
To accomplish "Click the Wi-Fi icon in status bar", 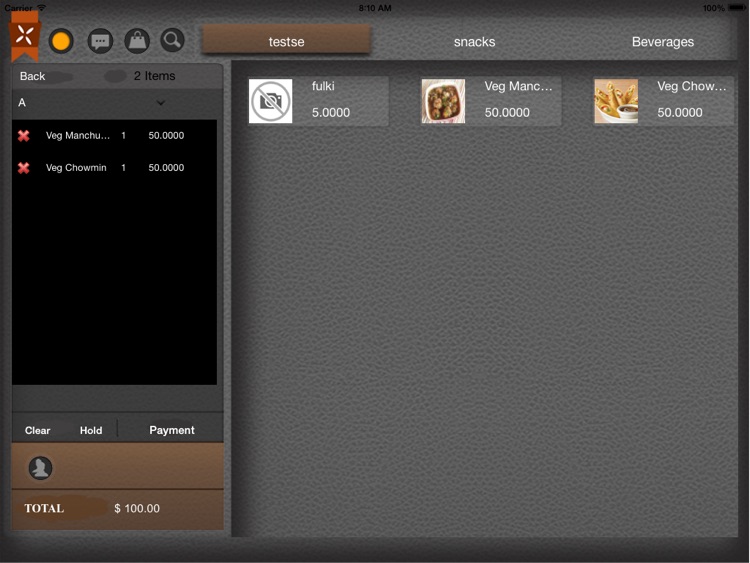I will 42,8.
